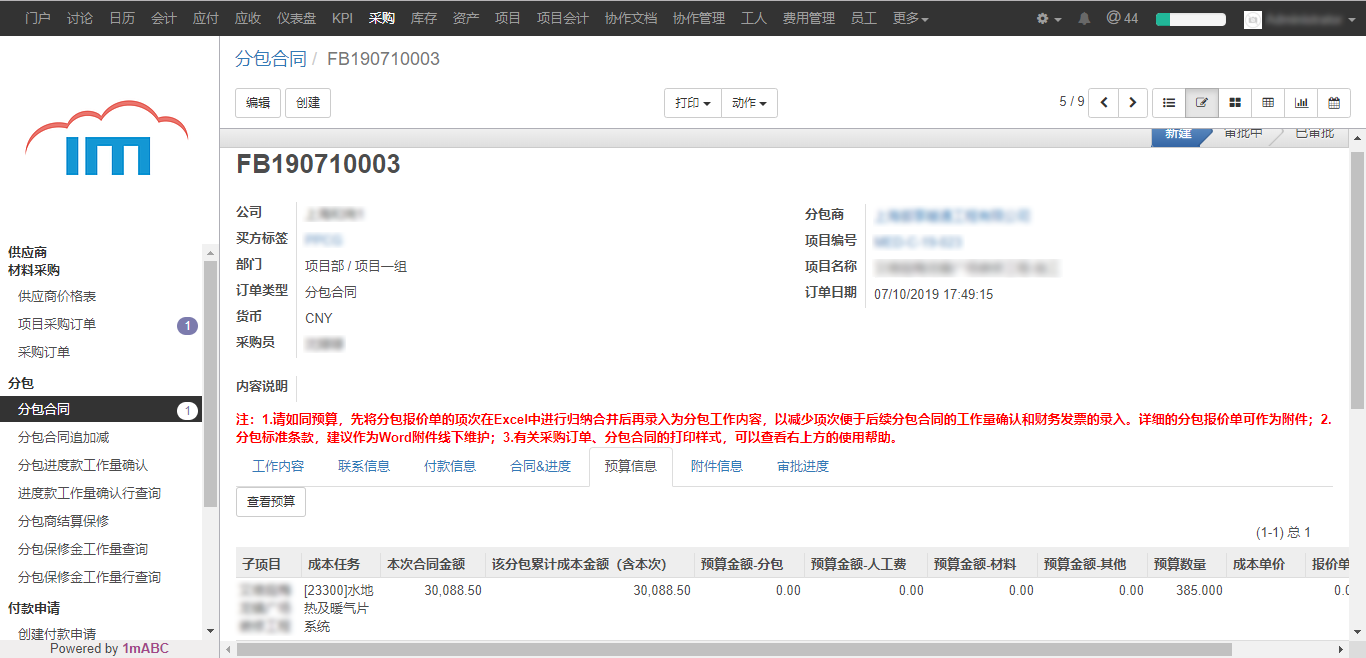The height and width of the screenshot is (658, 1366).
Task: Open the 买方标签 linked value
Action: pos(324,240)
